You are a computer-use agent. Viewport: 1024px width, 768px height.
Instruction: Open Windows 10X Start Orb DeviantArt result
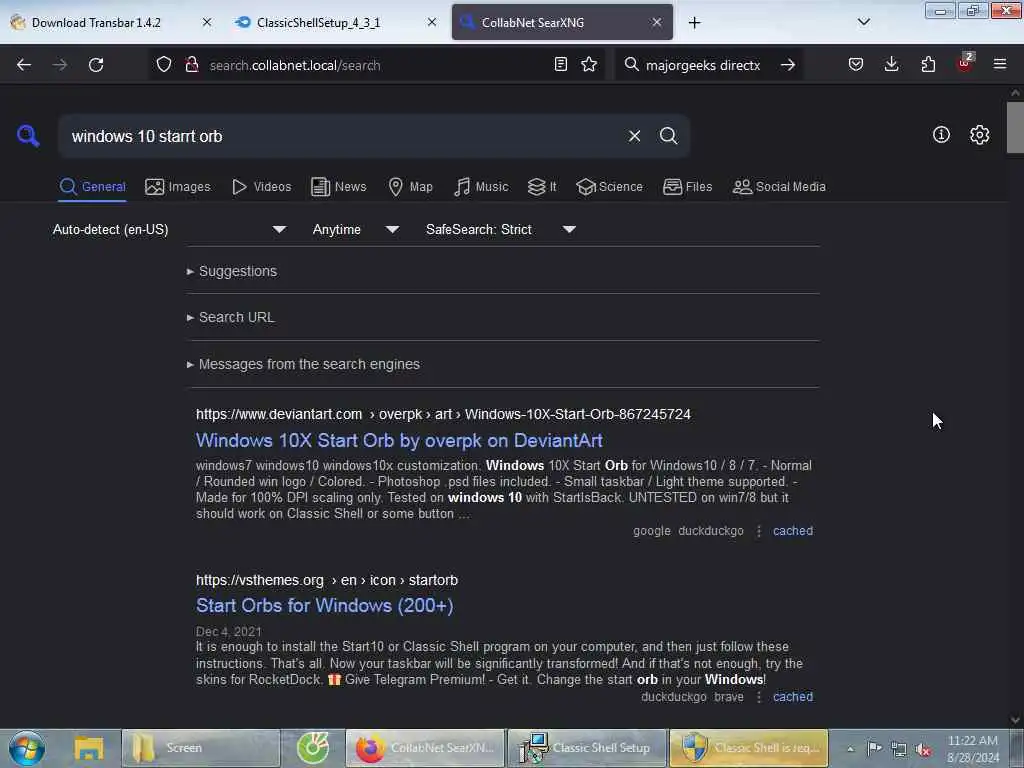tap(399, 441)
